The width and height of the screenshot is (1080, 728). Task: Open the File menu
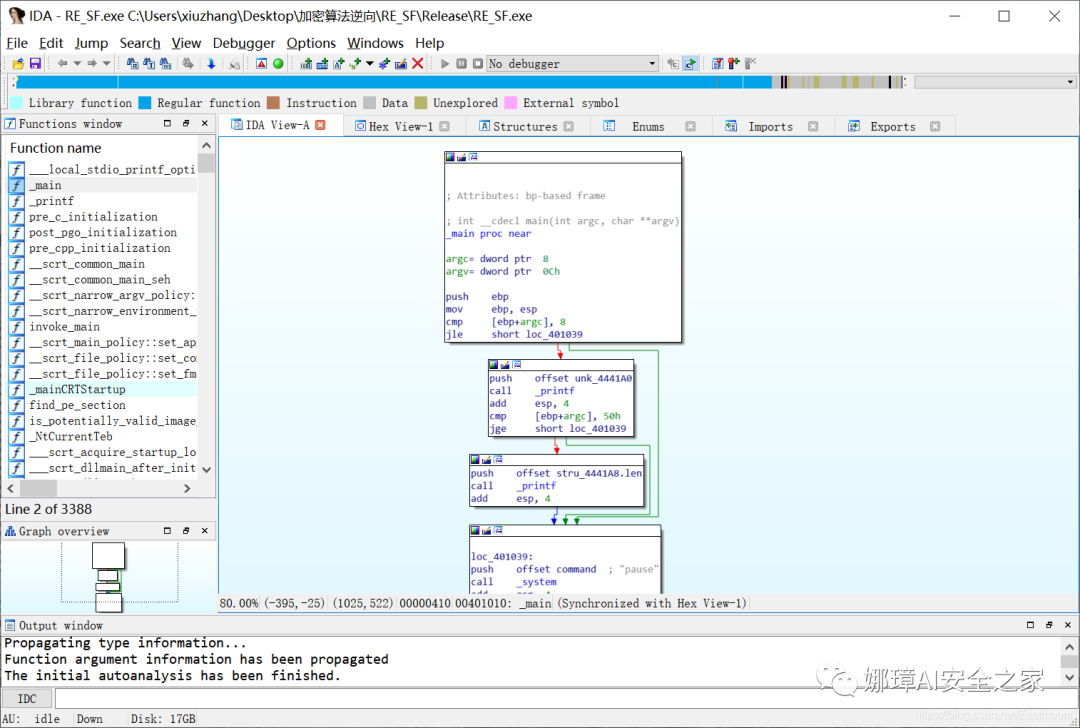pos(17,43)
